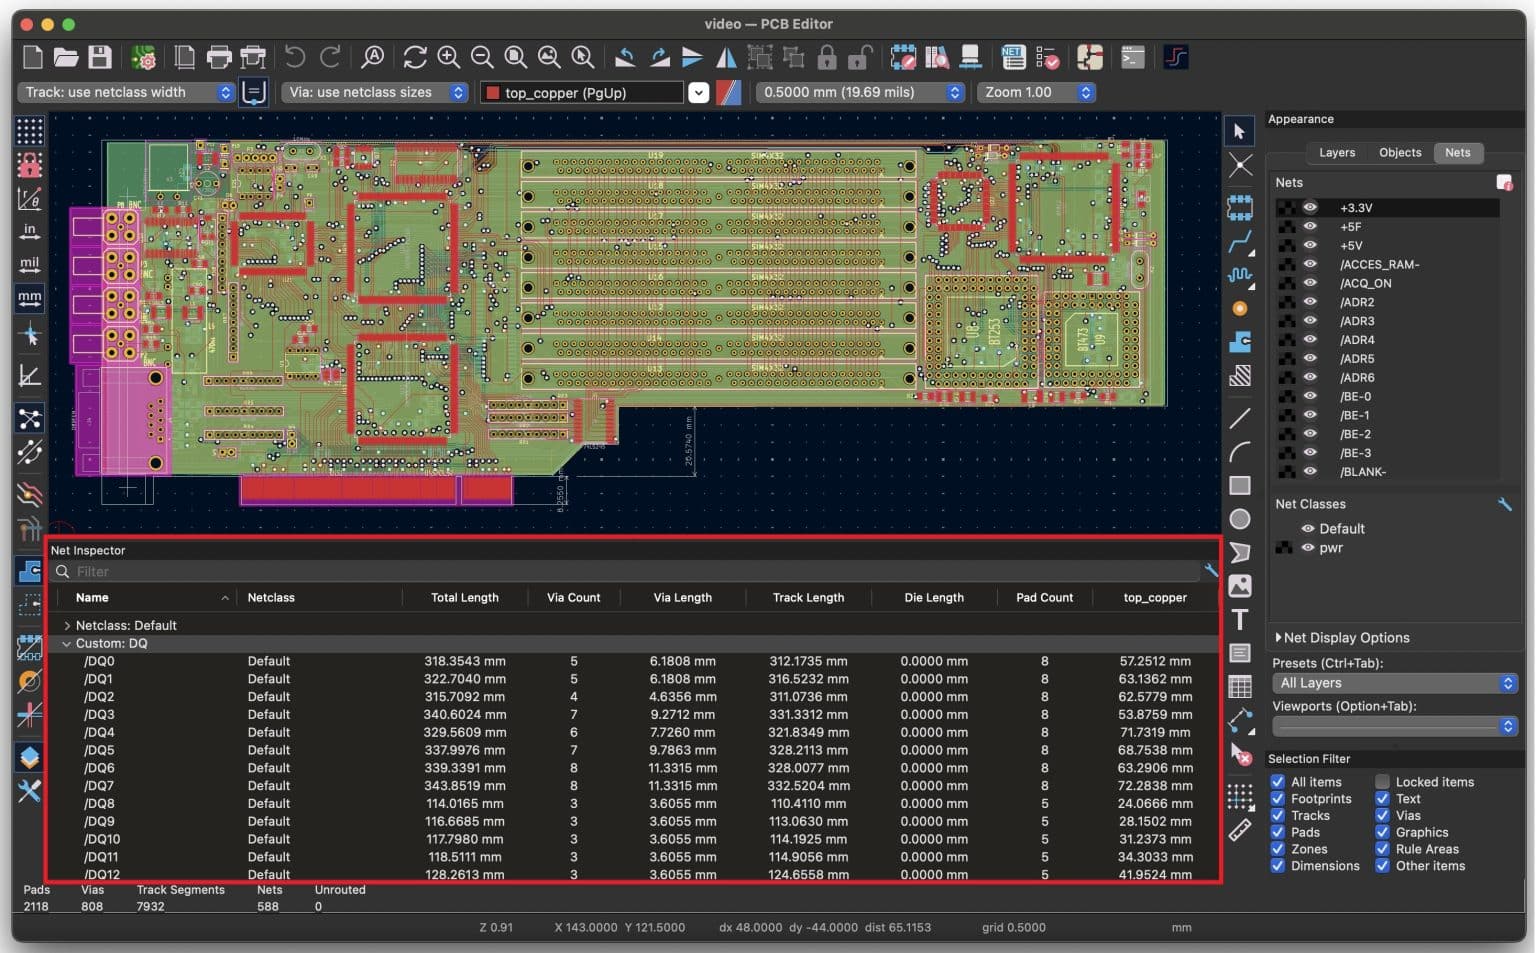Screen dimensions: 1536x953
Task: Select the Objects tab
Action: point(1399,152)
